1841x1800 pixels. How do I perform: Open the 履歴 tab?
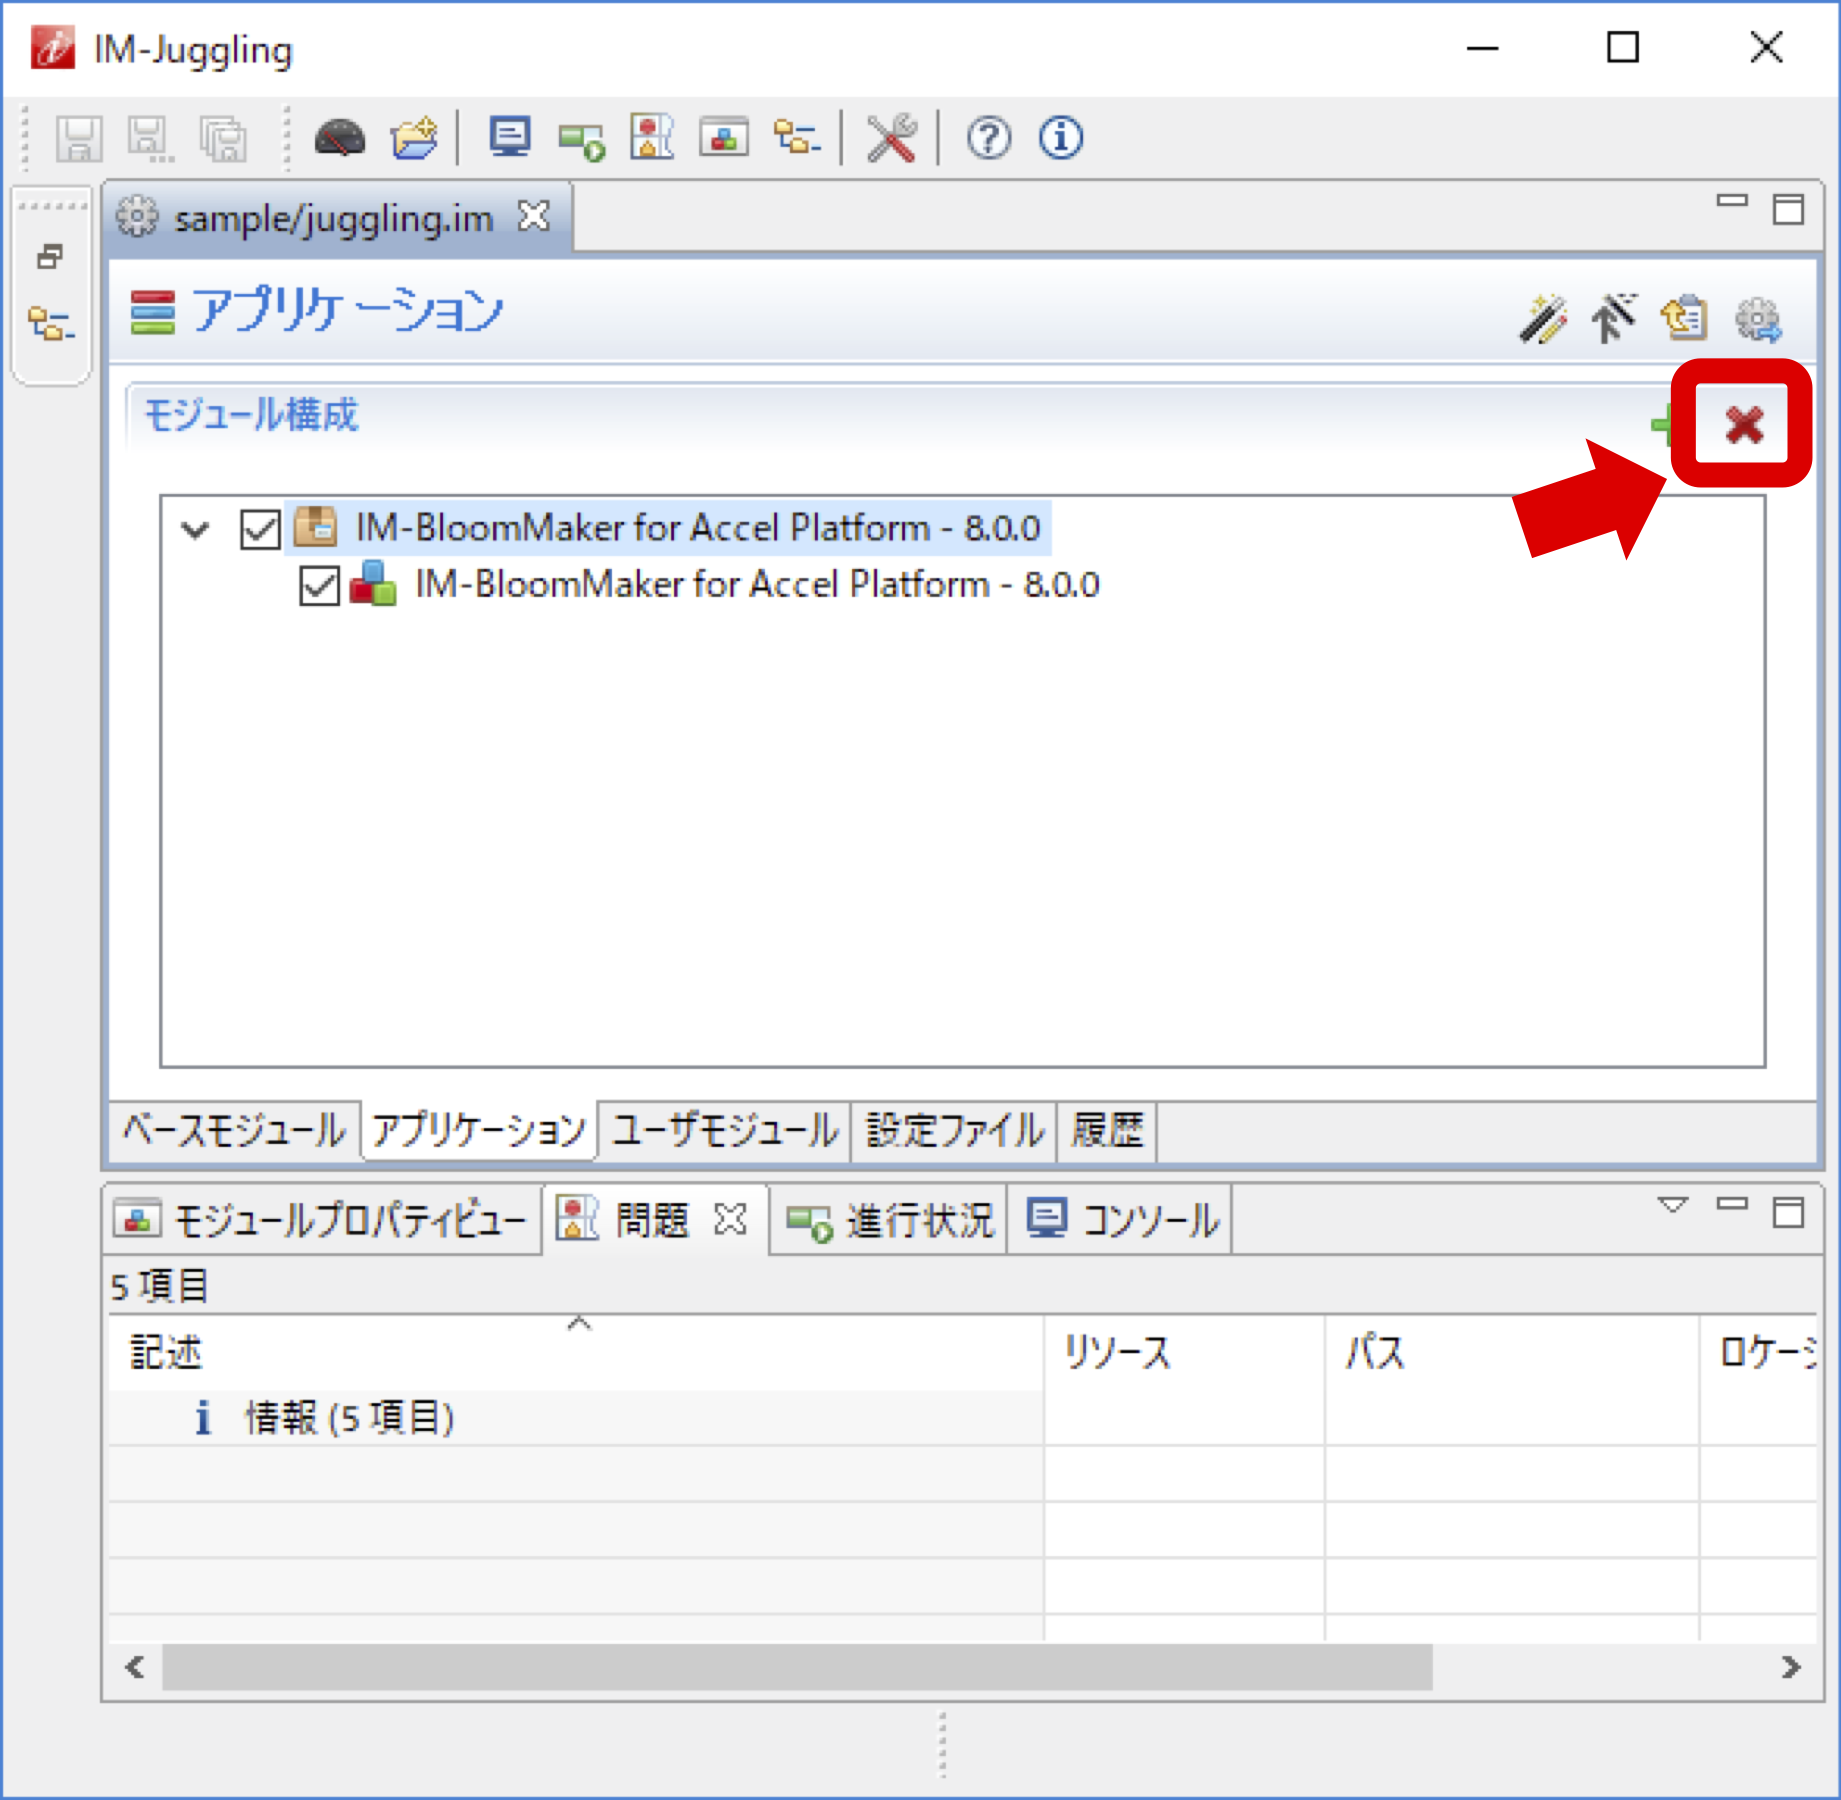[x=1107, y=1131]
